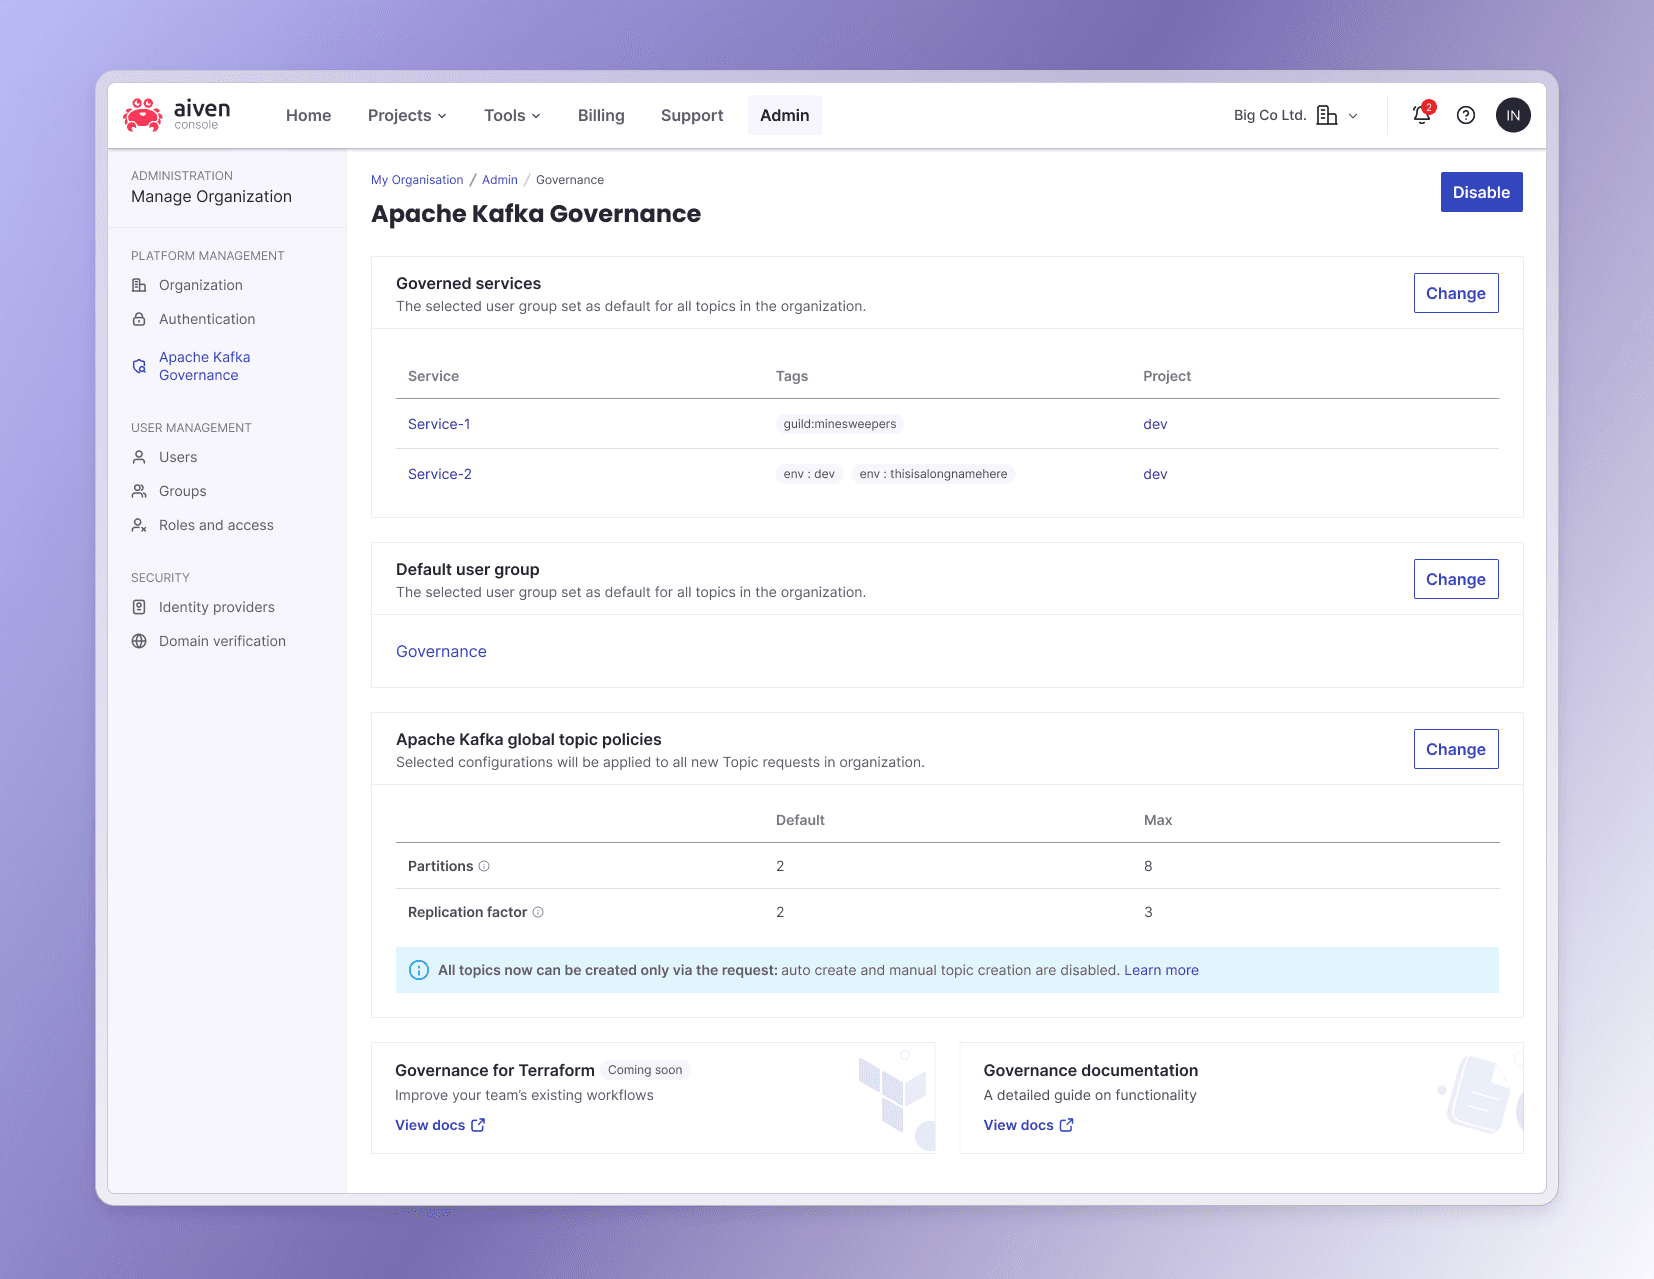Expand the Projects dropdown menu
The image size is (1654, 1279).
click(x=407, y=115)
